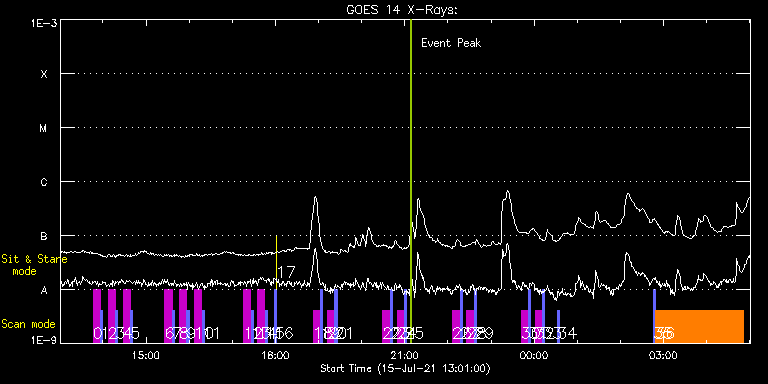Image resolution: width=768 pixels, height=384 pixels.
Task: Click the "Sit & Stare mode" label
Action: (x=34, y=264)
